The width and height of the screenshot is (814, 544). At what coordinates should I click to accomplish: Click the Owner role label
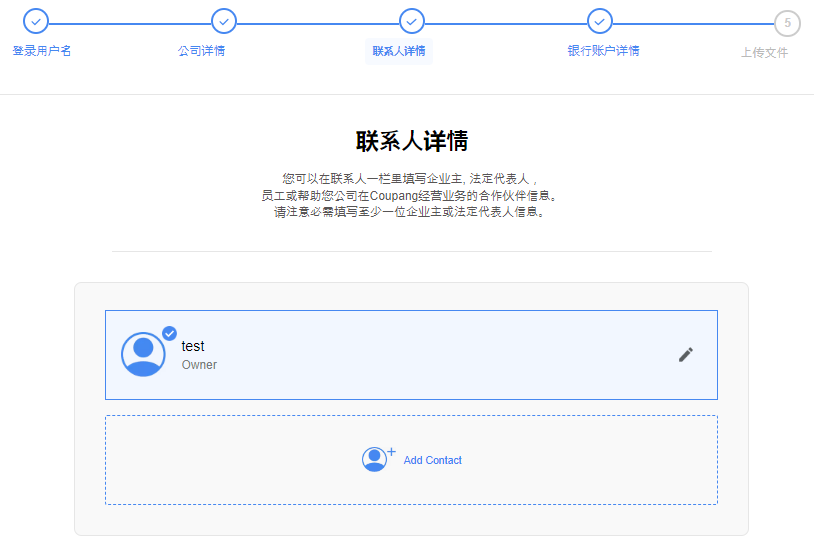[x=199, y=365]
